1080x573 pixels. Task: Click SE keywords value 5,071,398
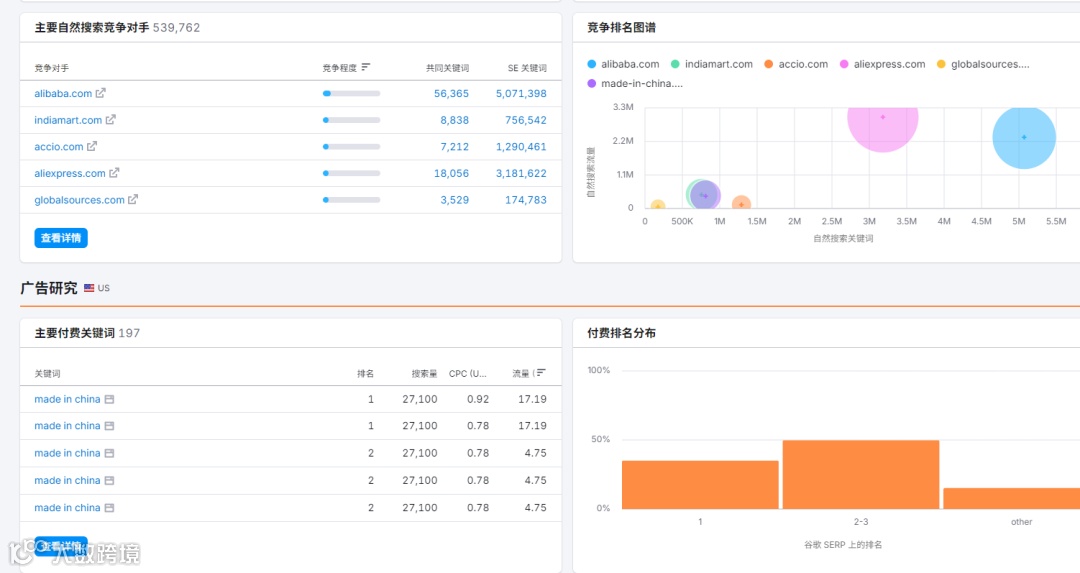(521, 94)
